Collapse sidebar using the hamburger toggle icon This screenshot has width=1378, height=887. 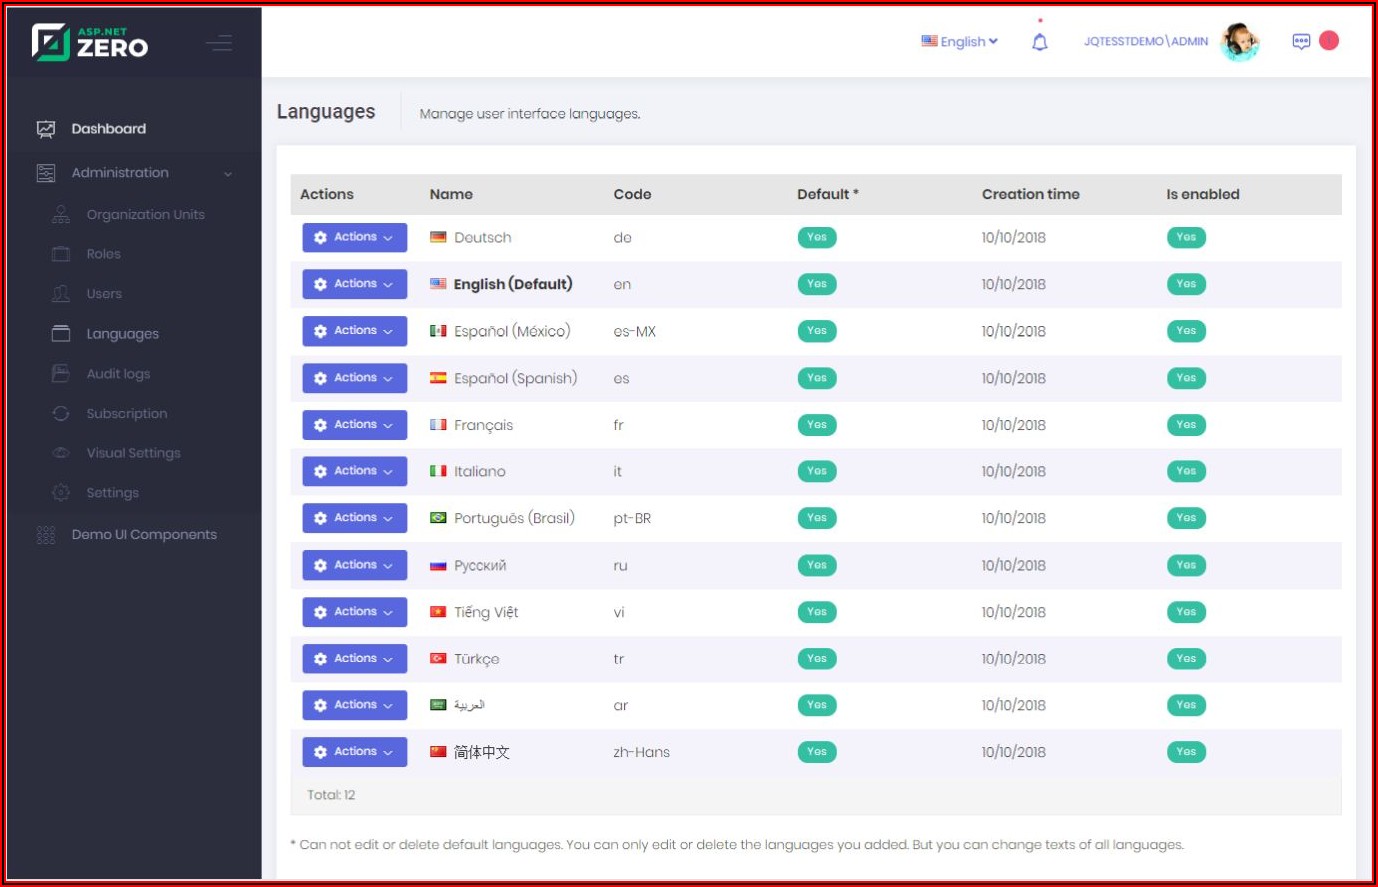219,42
